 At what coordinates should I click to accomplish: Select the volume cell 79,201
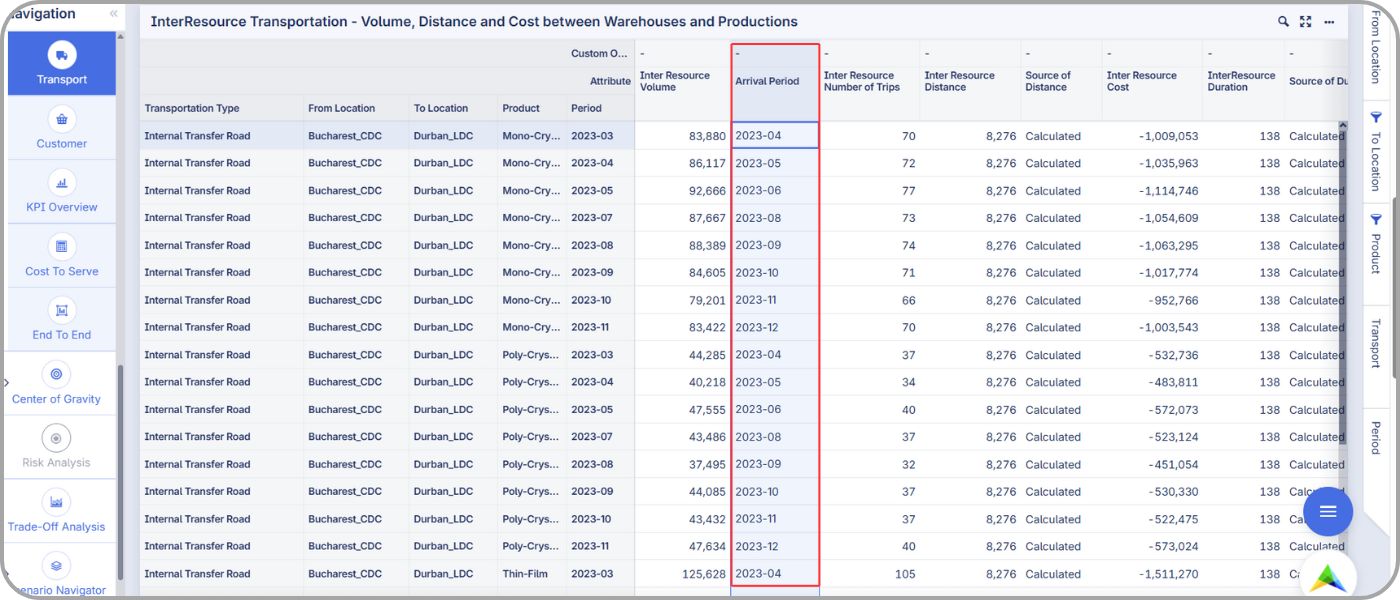pyautogui.click(x=683, y=300)
